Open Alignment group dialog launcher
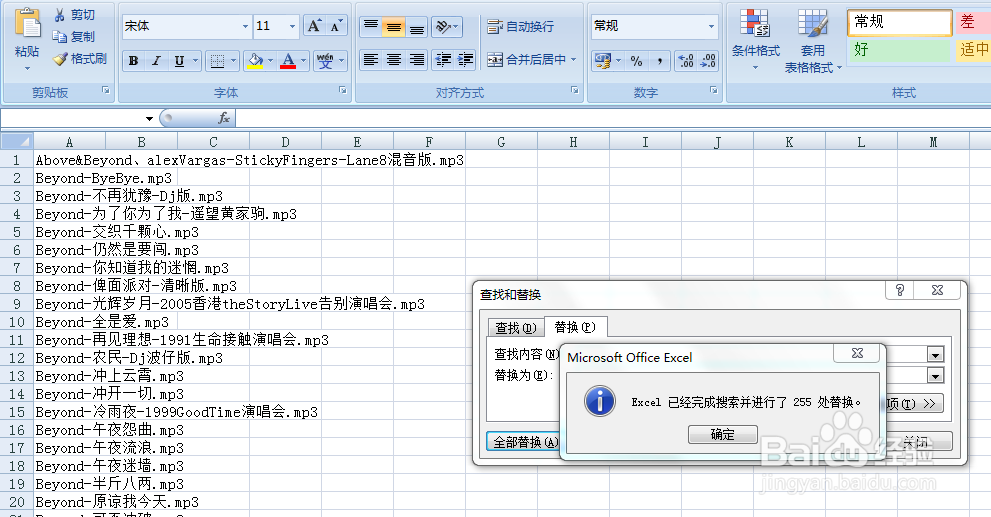991x517 pixels. pyautogui.click(x=575, y=90)
